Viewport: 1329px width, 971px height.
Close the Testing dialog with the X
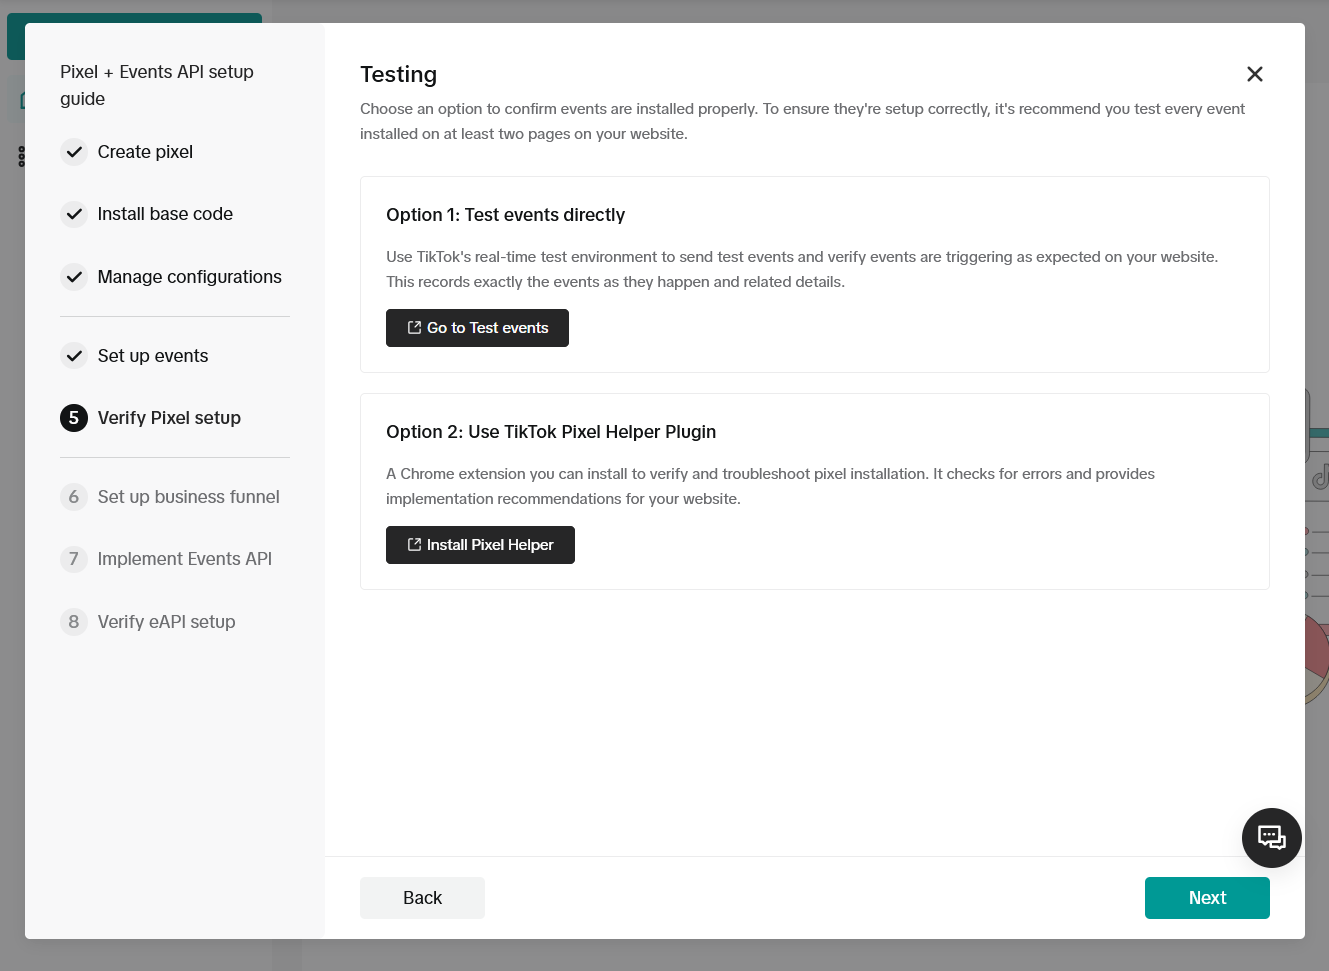click(x=1255, y=74)
